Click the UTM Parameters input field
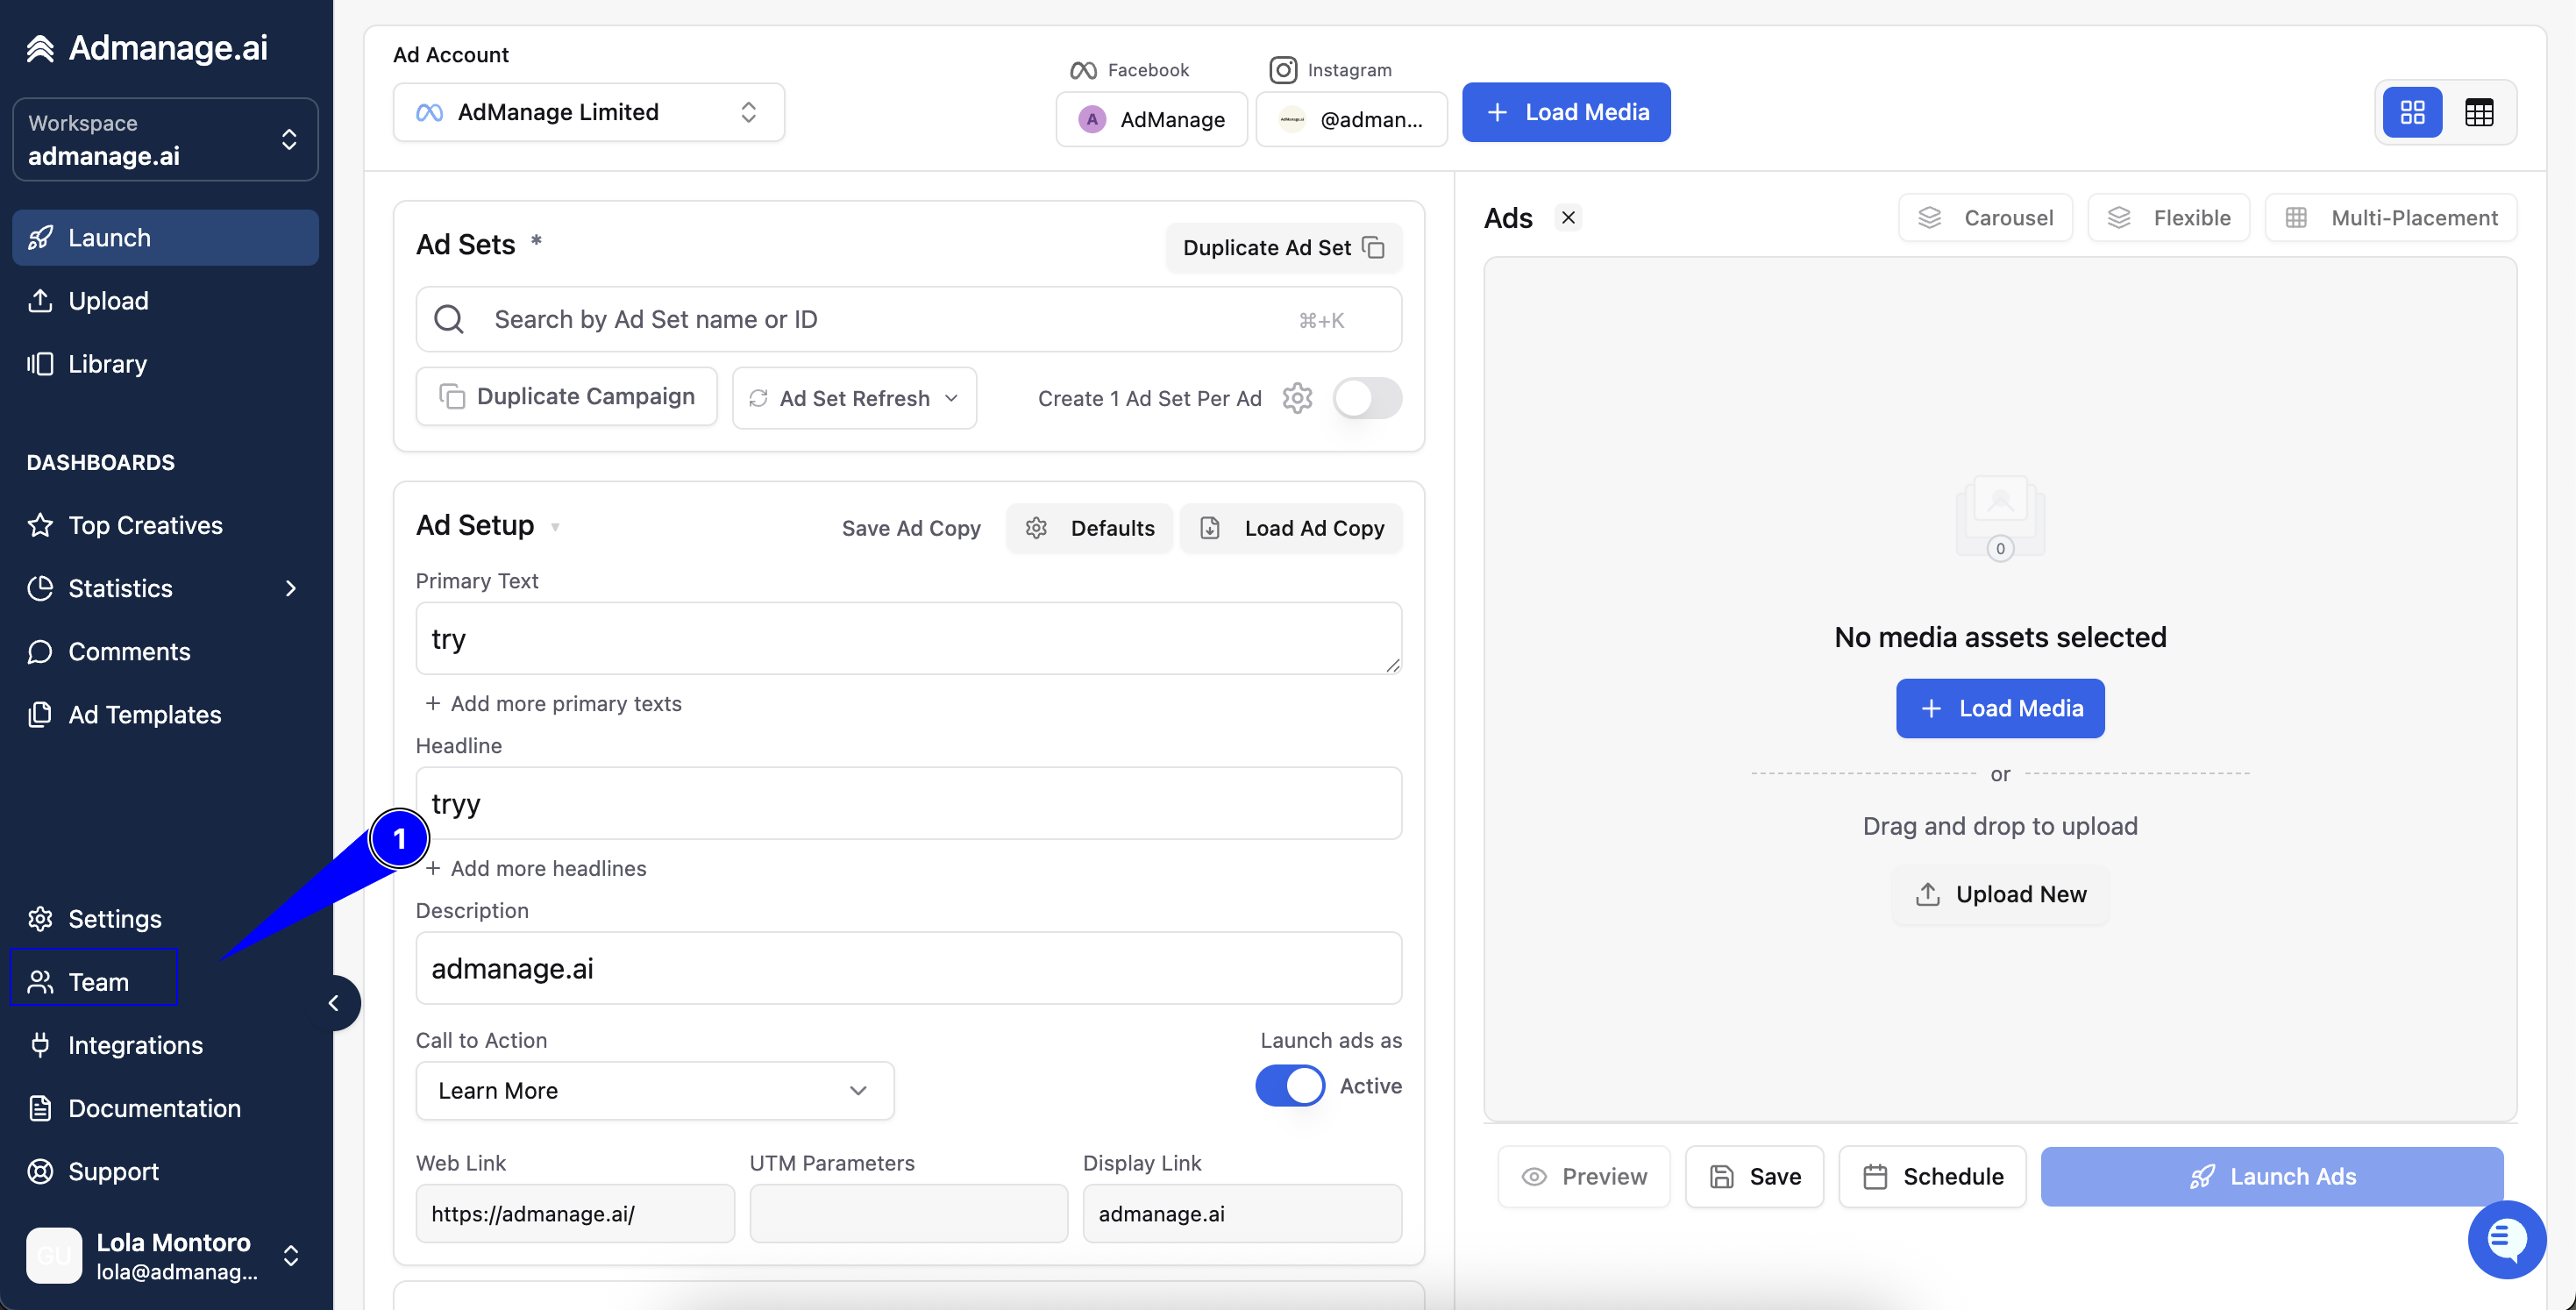 click(x=908, y=1213)
